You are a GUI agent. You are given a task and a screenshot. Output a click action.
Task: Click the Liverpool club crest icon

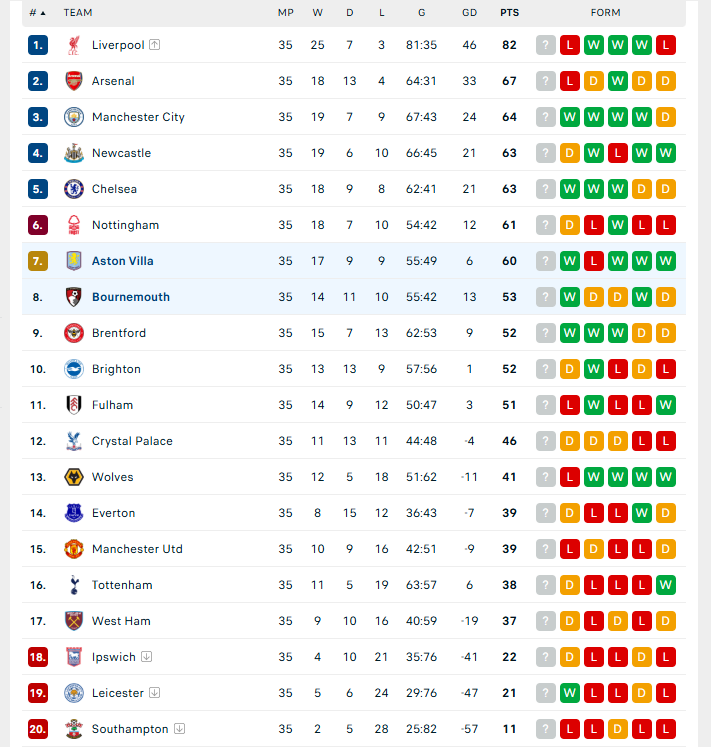(74, 45)
